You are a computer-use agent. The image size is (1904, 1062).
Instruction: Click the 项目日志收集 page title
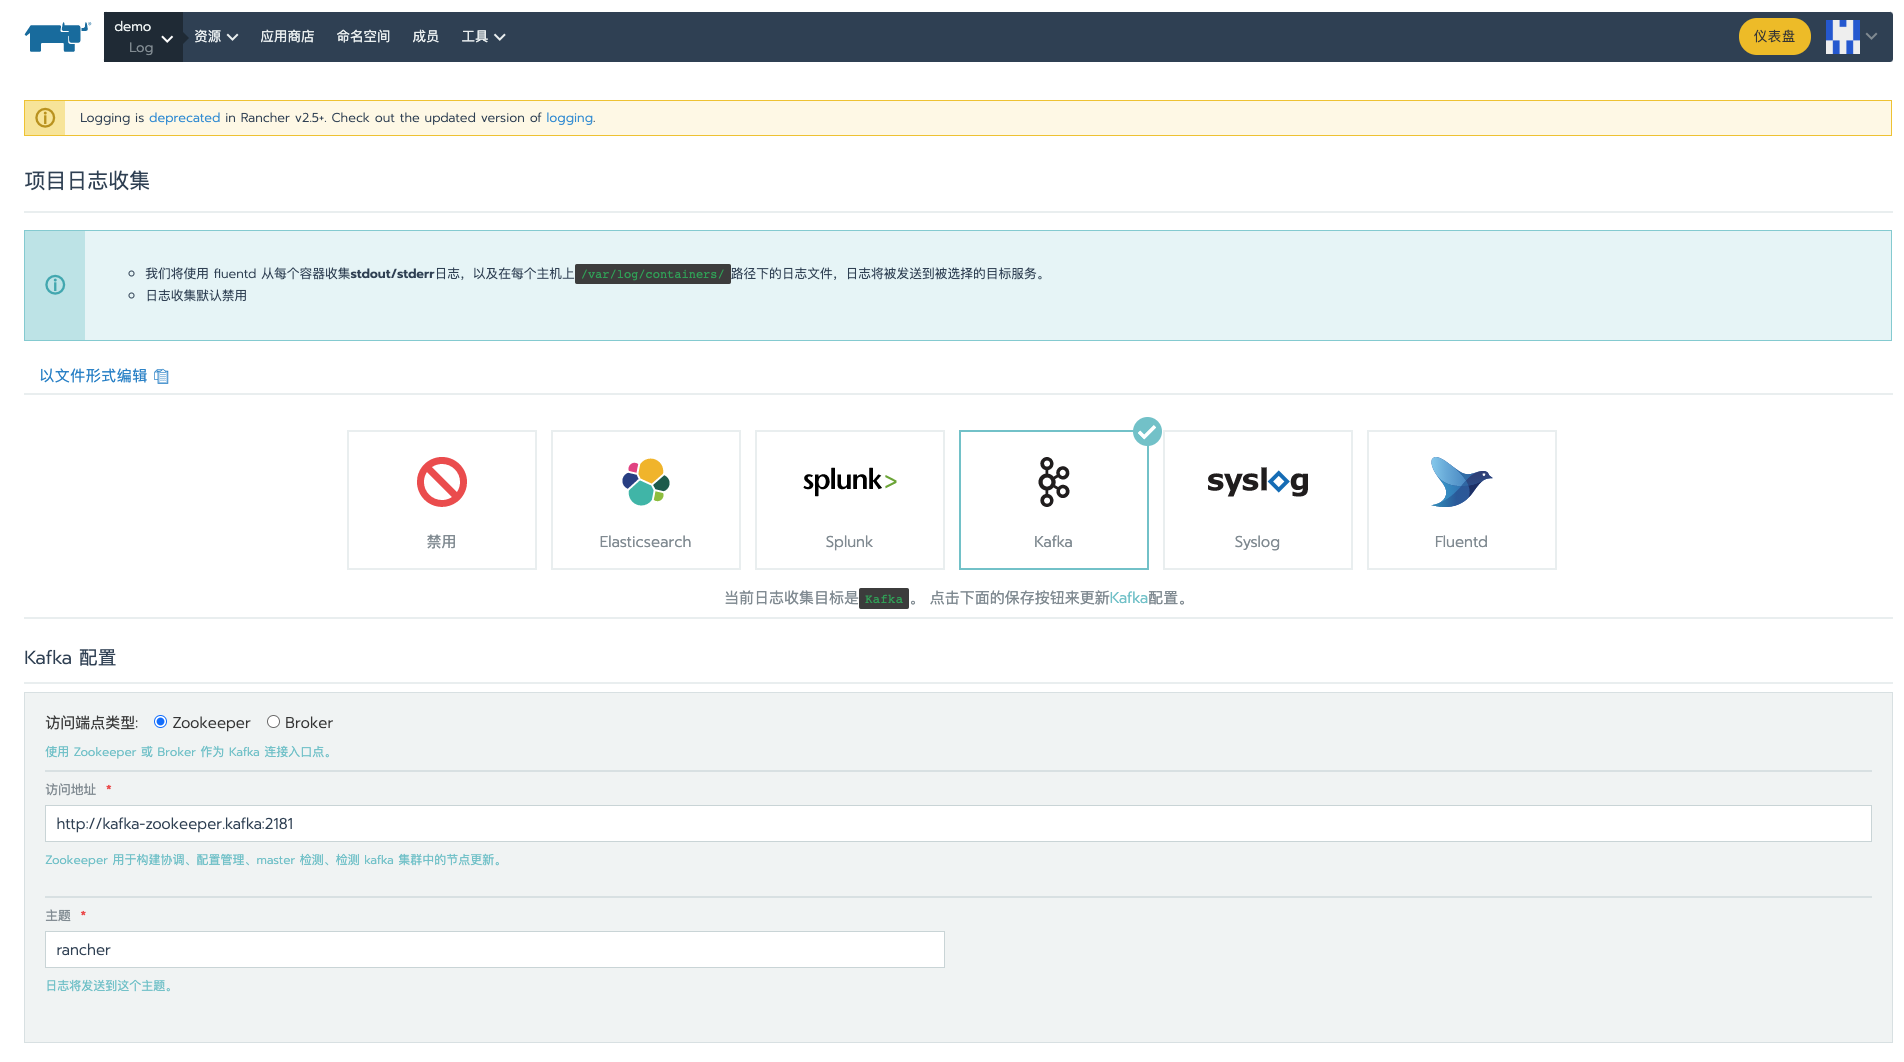(87, 181)
